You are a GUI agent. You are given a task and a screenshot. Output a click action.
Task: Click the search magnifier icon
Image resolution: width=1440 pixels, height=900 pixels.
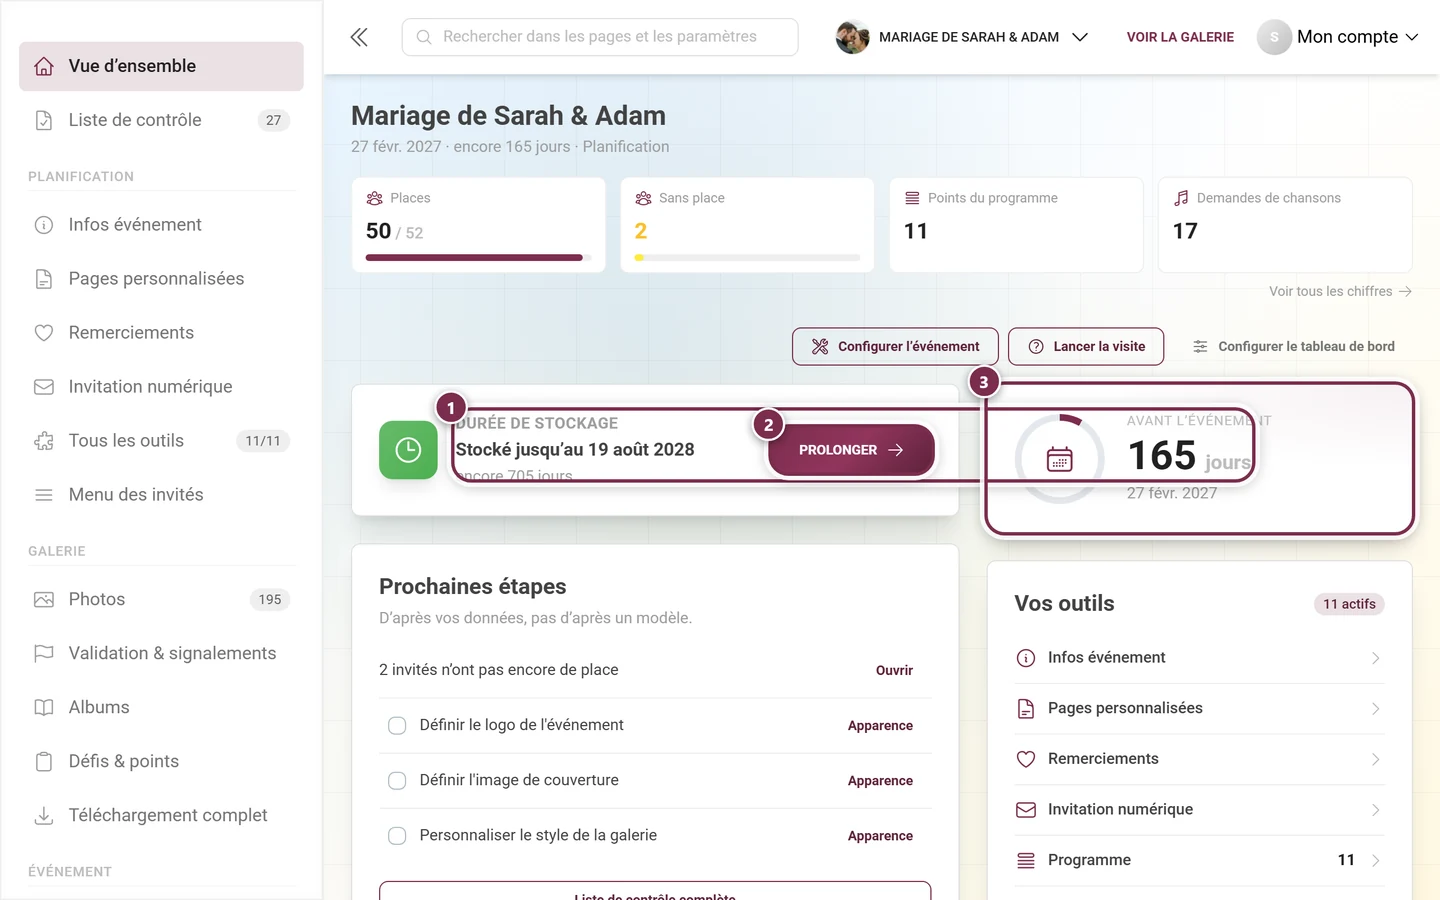pyautogui.click(x=424, y=37)
